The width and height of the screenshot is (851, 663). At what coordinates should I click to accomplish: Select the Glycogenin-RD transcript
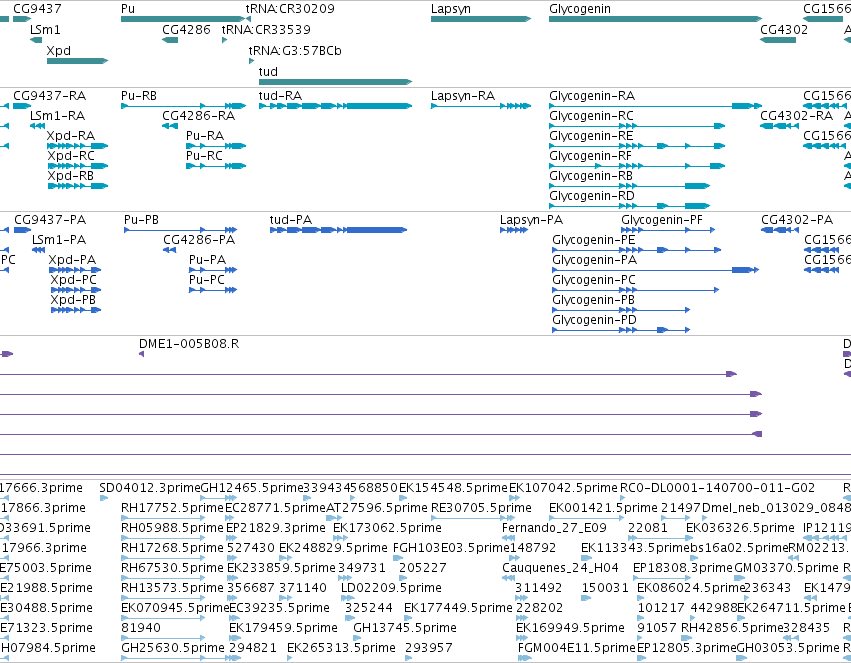[630, 206]
